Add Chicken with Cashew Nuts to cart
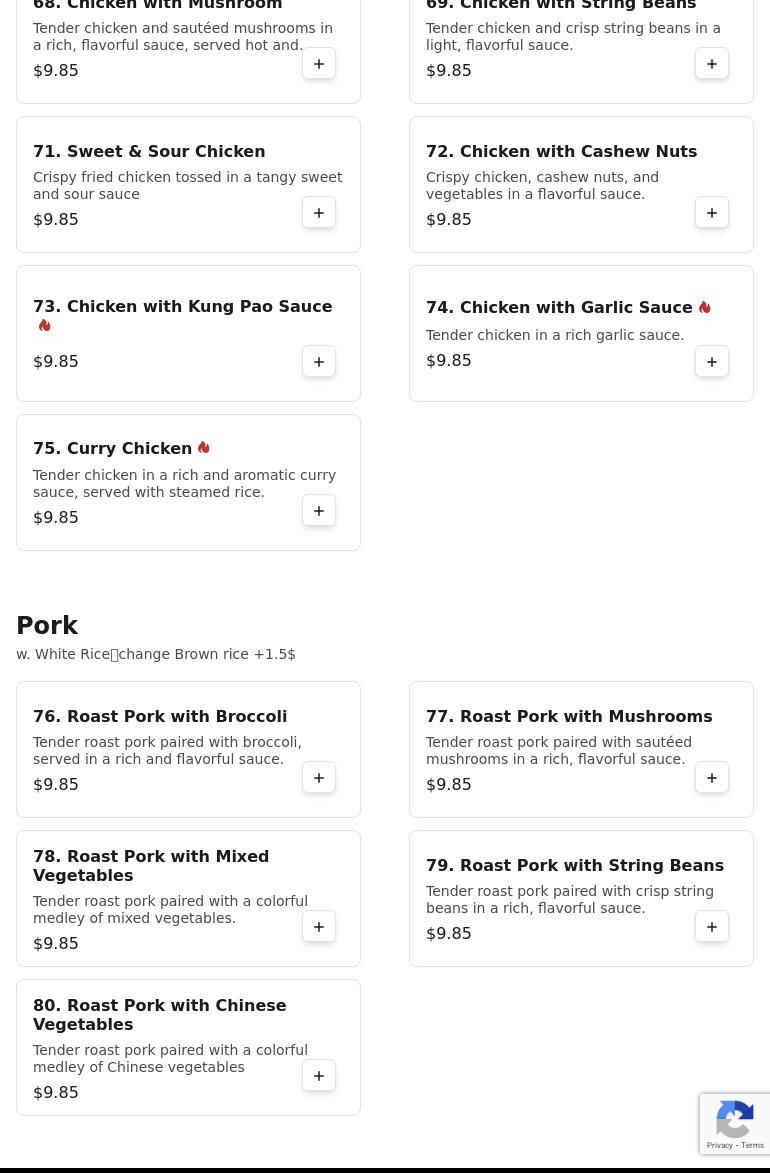 pyautogui.click(x=712, y=213)
